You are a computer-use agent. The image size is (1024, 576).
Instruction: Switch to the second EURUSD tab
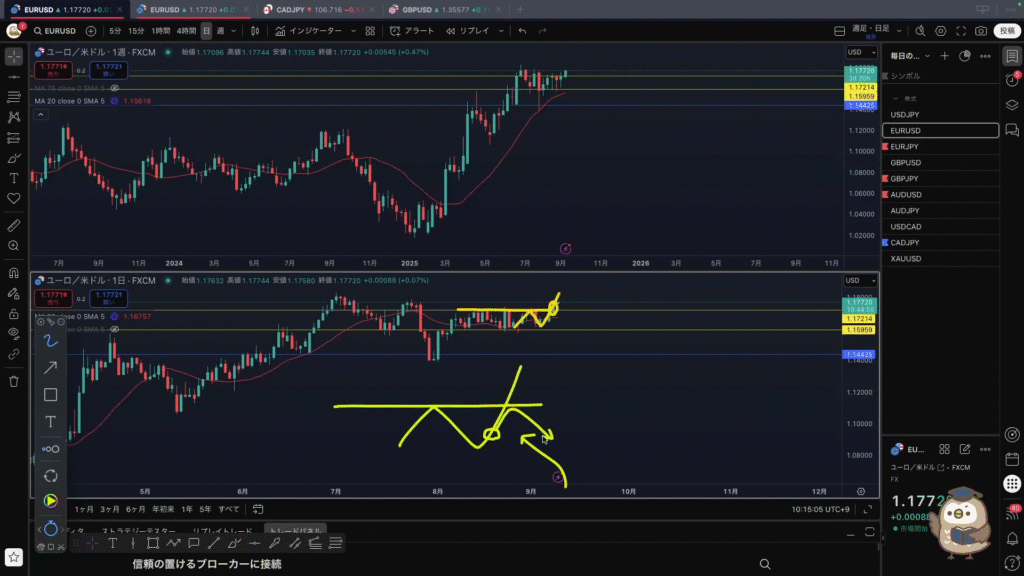[x=191, y=10]
